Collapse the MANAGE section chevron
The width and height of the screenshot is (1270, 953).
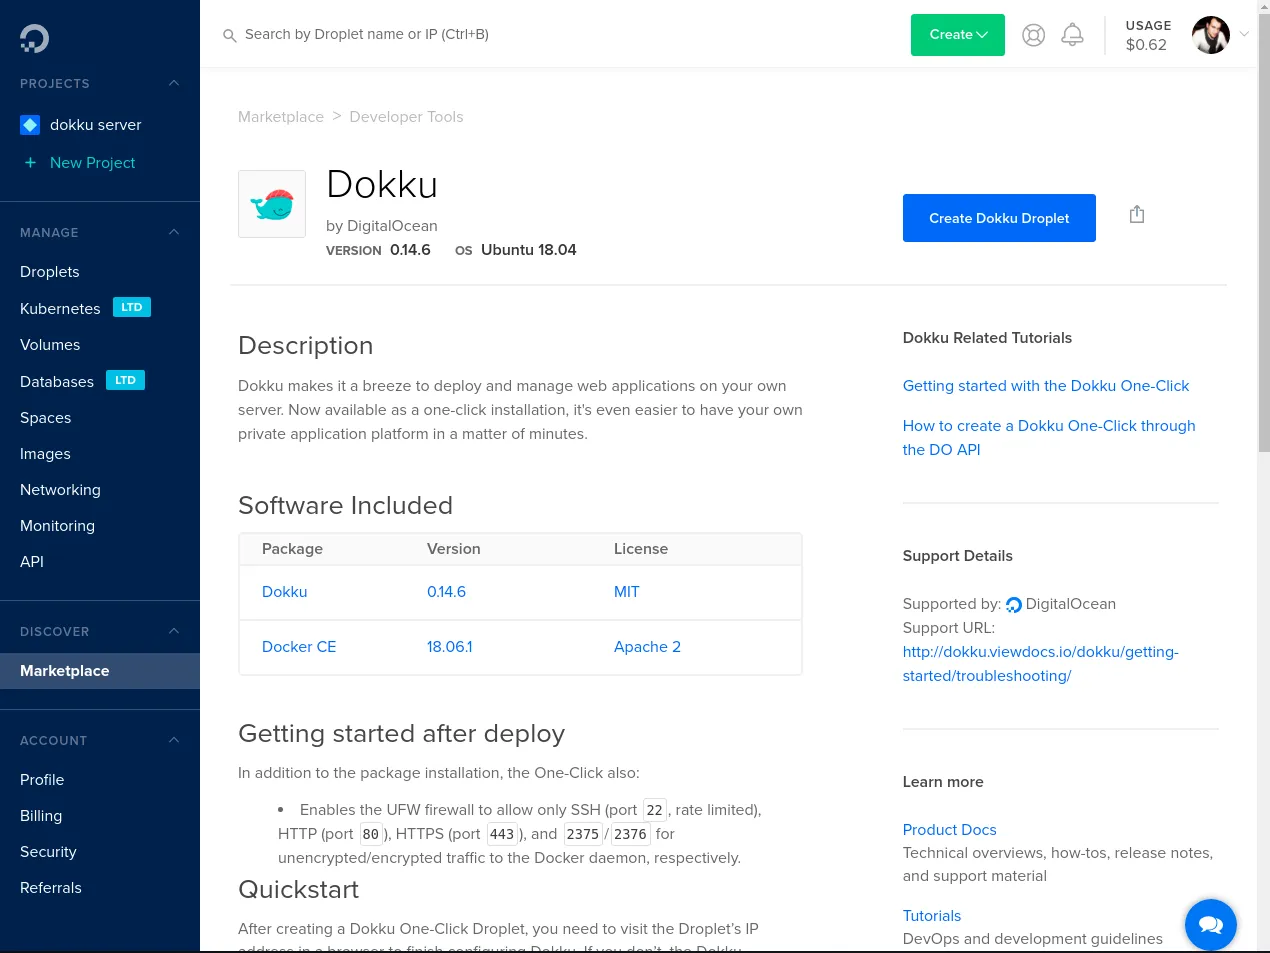point(173,231)
